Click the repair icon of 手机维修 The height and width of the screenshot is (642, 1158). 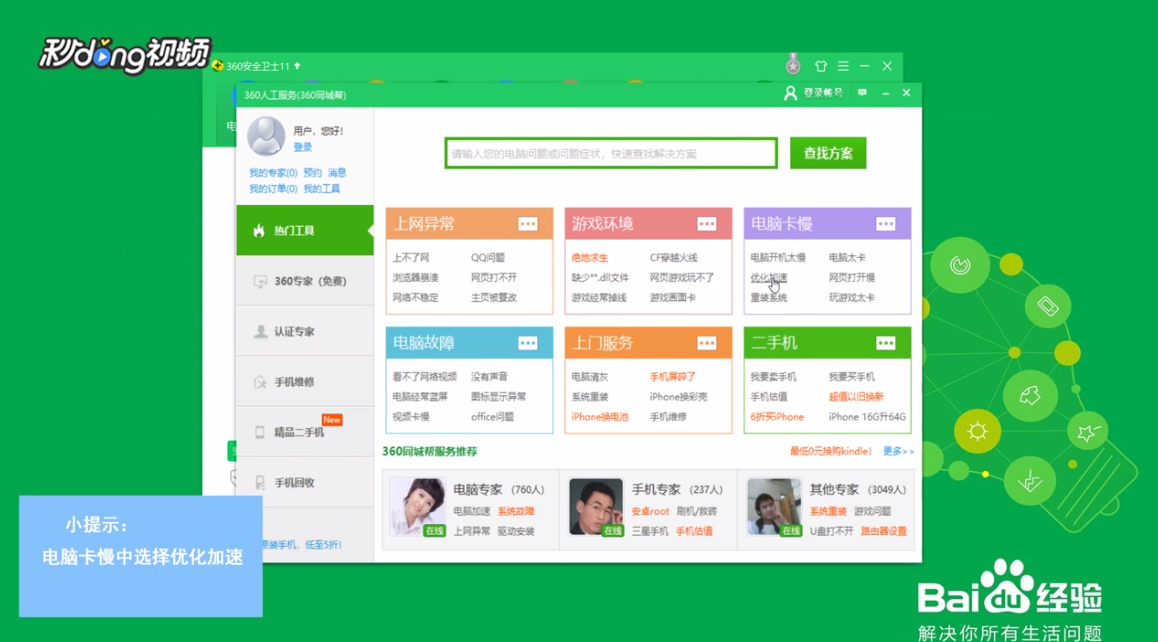coord(260,382)
